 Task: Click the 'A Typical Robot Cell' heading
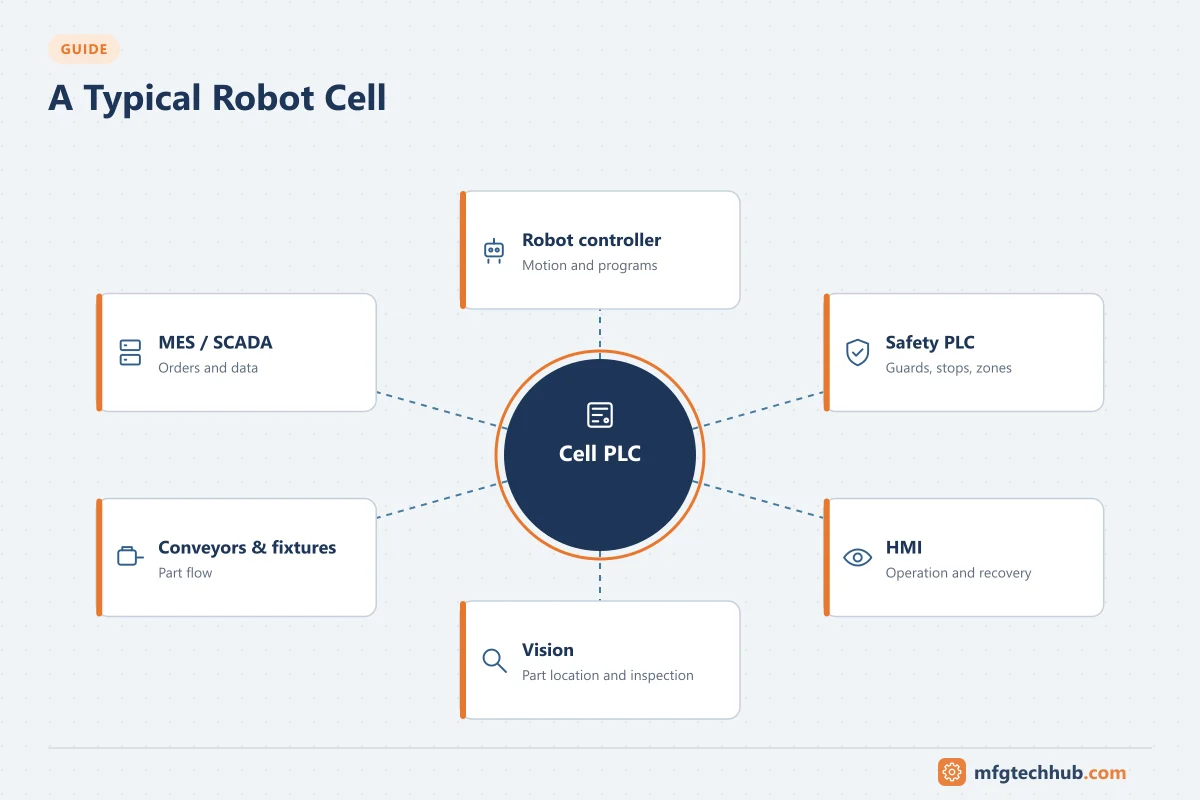217,98
